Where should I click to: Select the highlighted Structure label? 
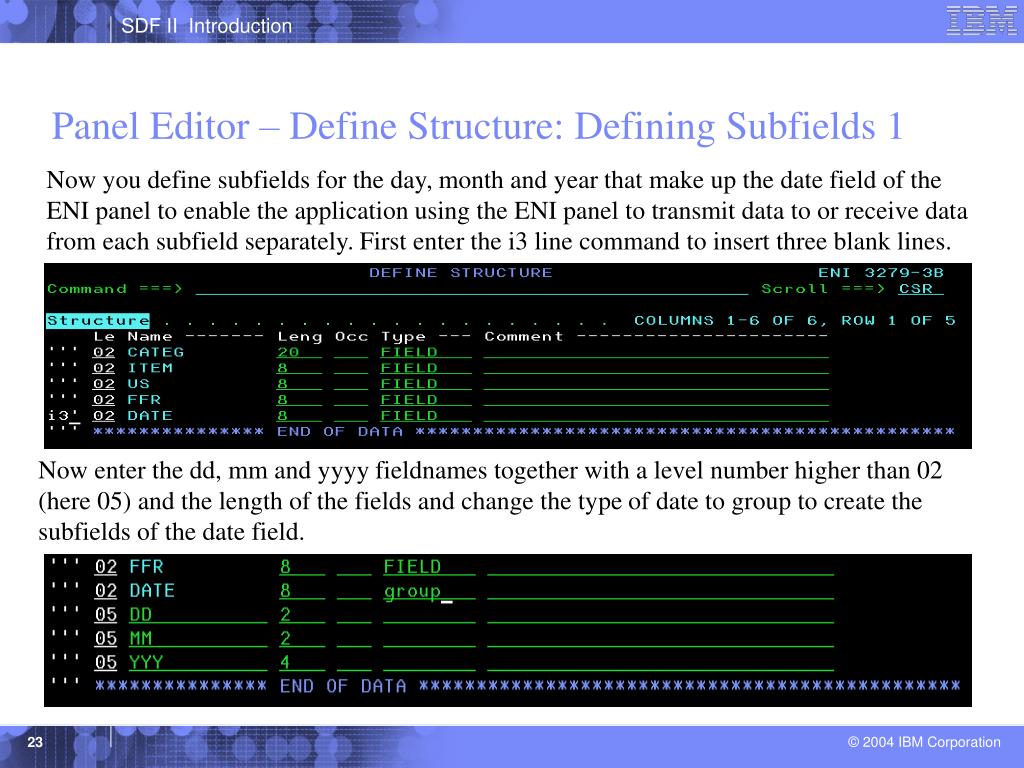click(x=98, y=321)
